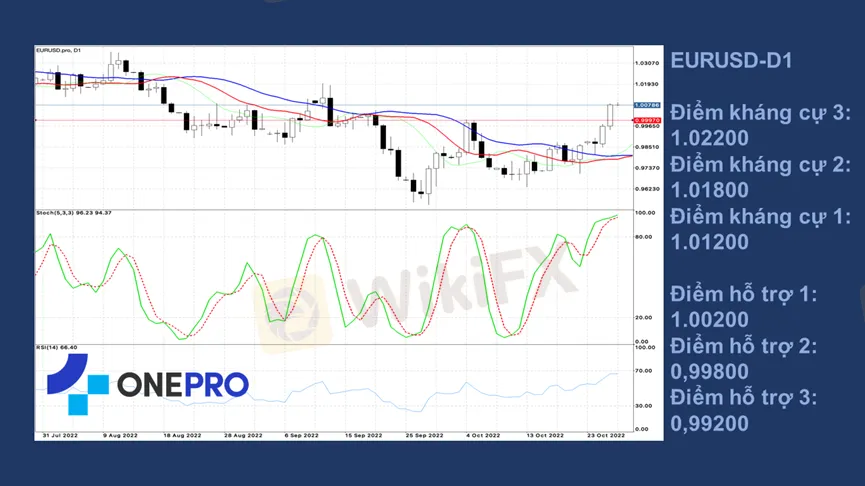
Task: Click the ONEPRO brand name text
Action: pos(182,385)
